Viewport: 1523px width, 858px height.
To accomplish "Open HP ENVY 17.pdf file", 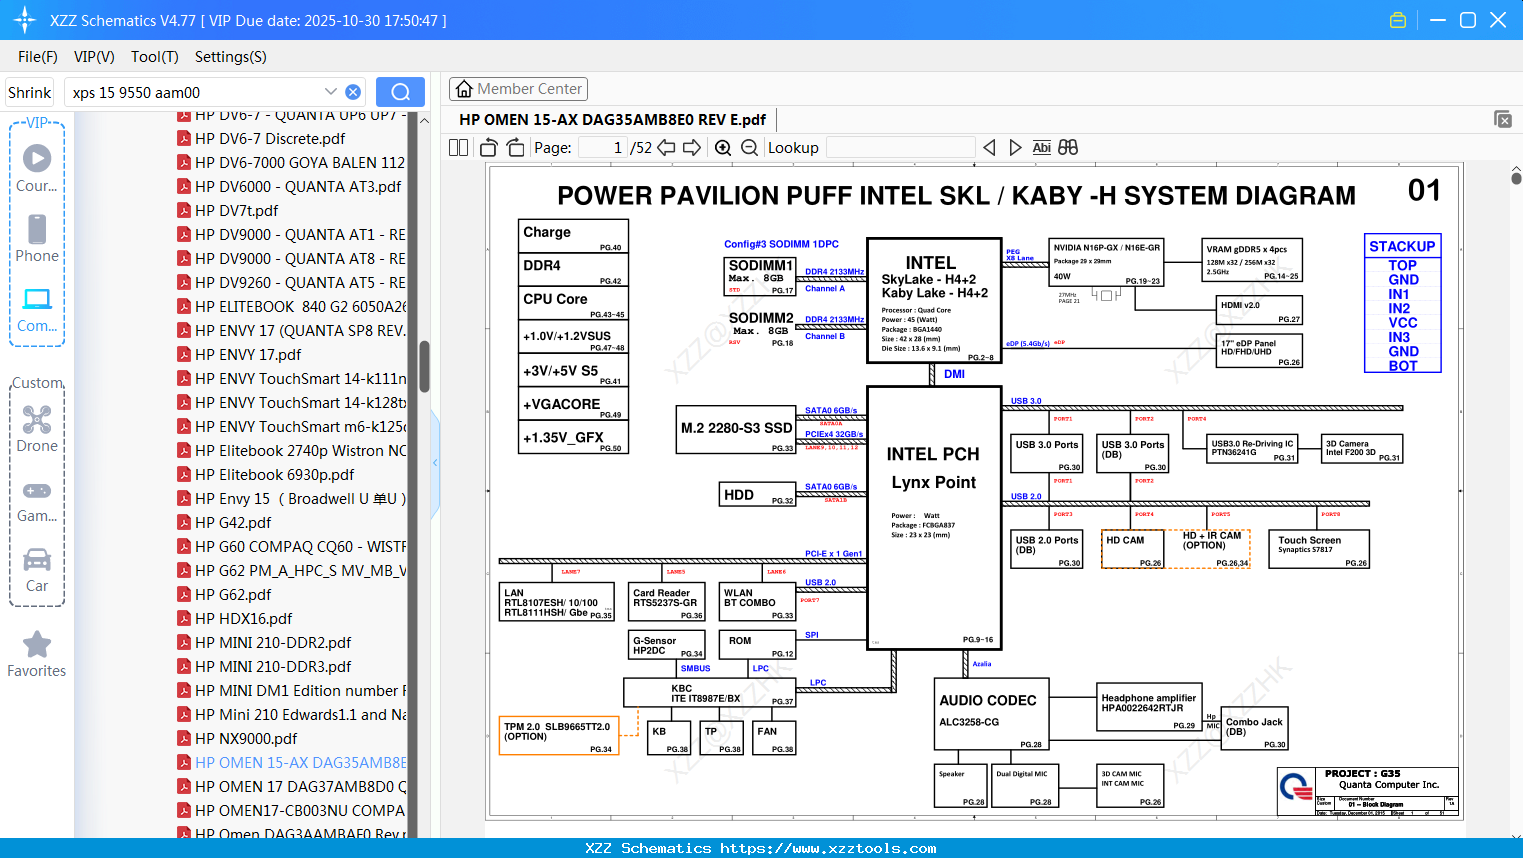I will [248, 355].
